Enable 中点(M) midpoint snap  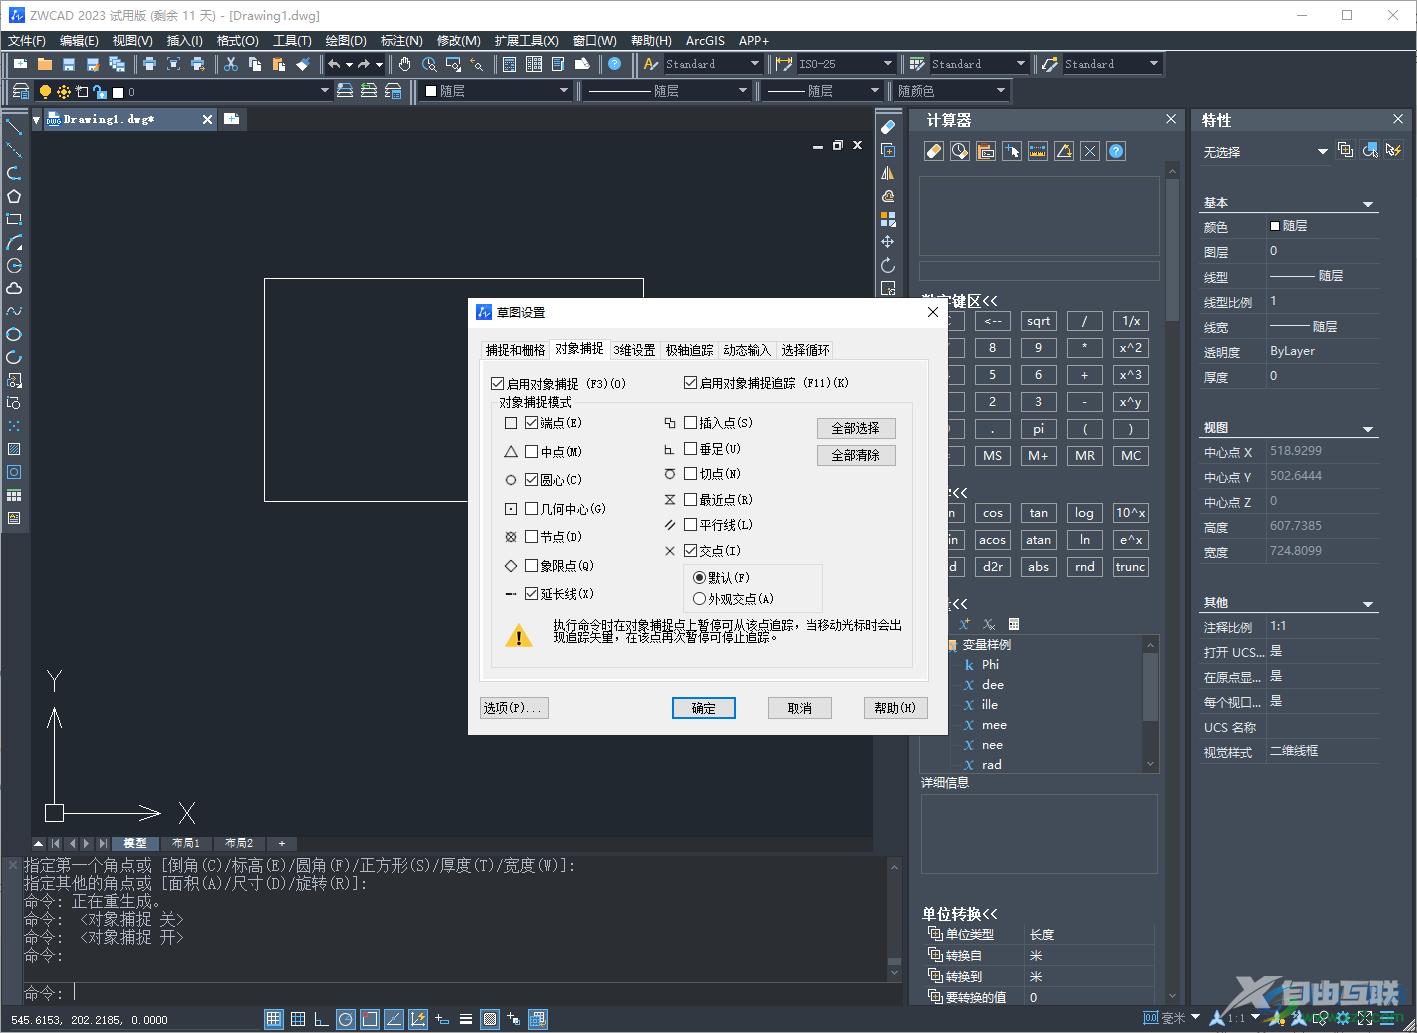(532, 451)
